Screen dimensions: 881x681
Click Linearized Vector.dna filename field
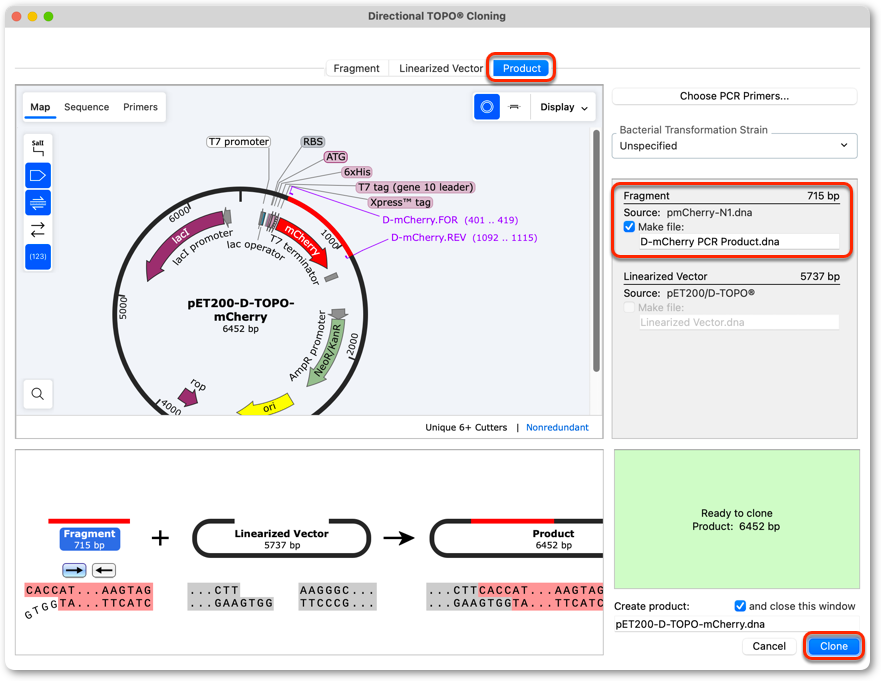(x=738, y=322)
